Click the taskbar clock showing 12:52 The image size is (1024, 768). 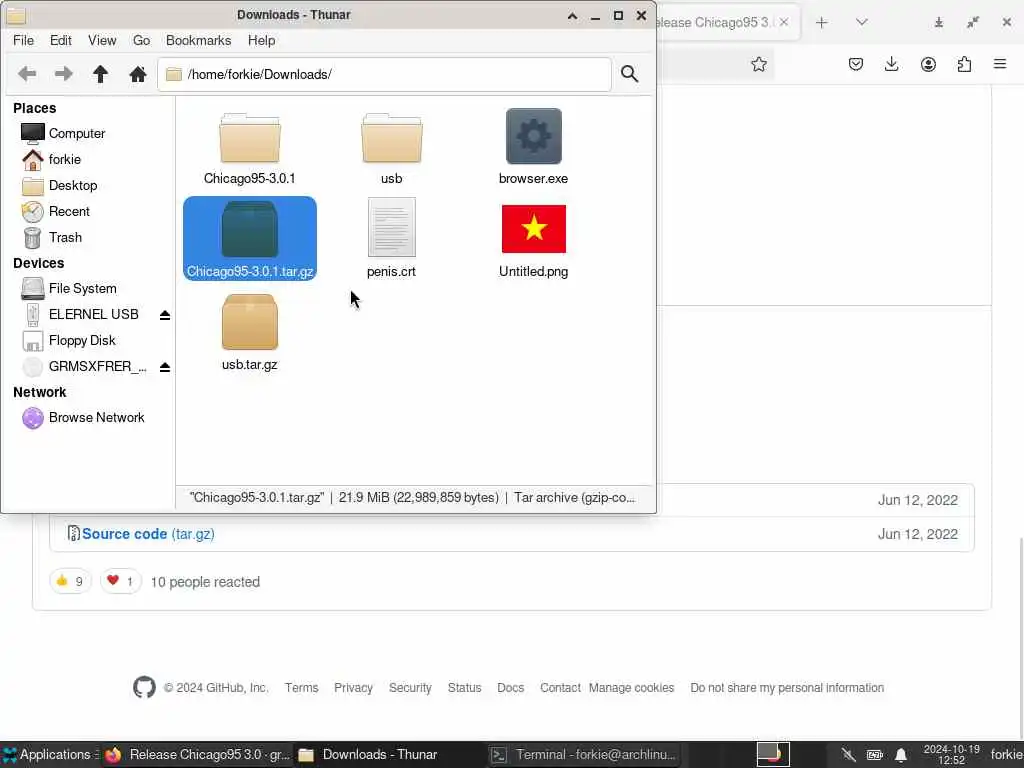click(952, 755)
